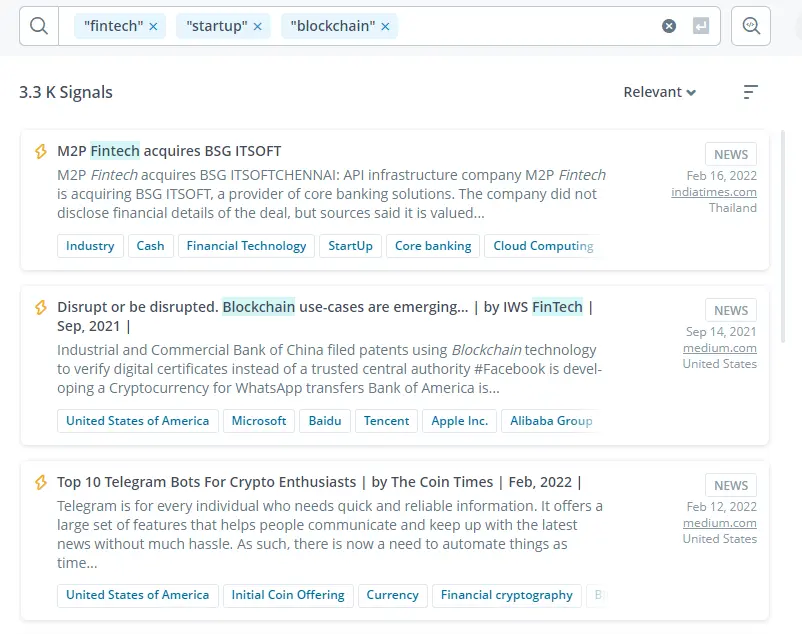Click signal bolt icon for M2P Fintech article
Viewport: 802px width, 634px height.
pos(41,151)
